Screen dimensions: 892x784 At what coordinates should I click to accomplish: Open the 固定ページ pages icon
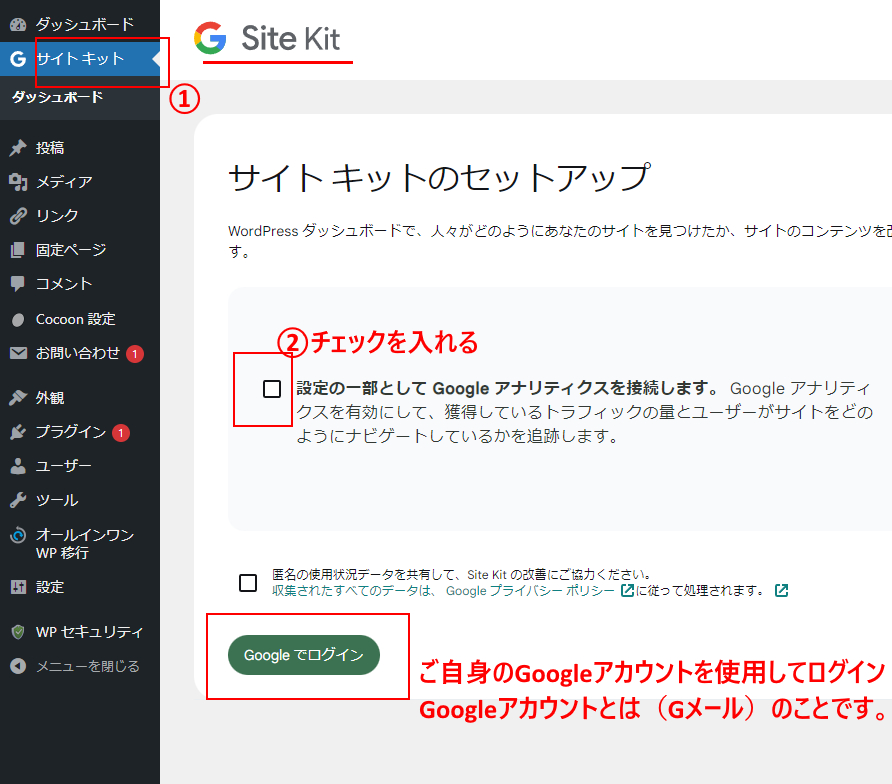coord(17,249)
